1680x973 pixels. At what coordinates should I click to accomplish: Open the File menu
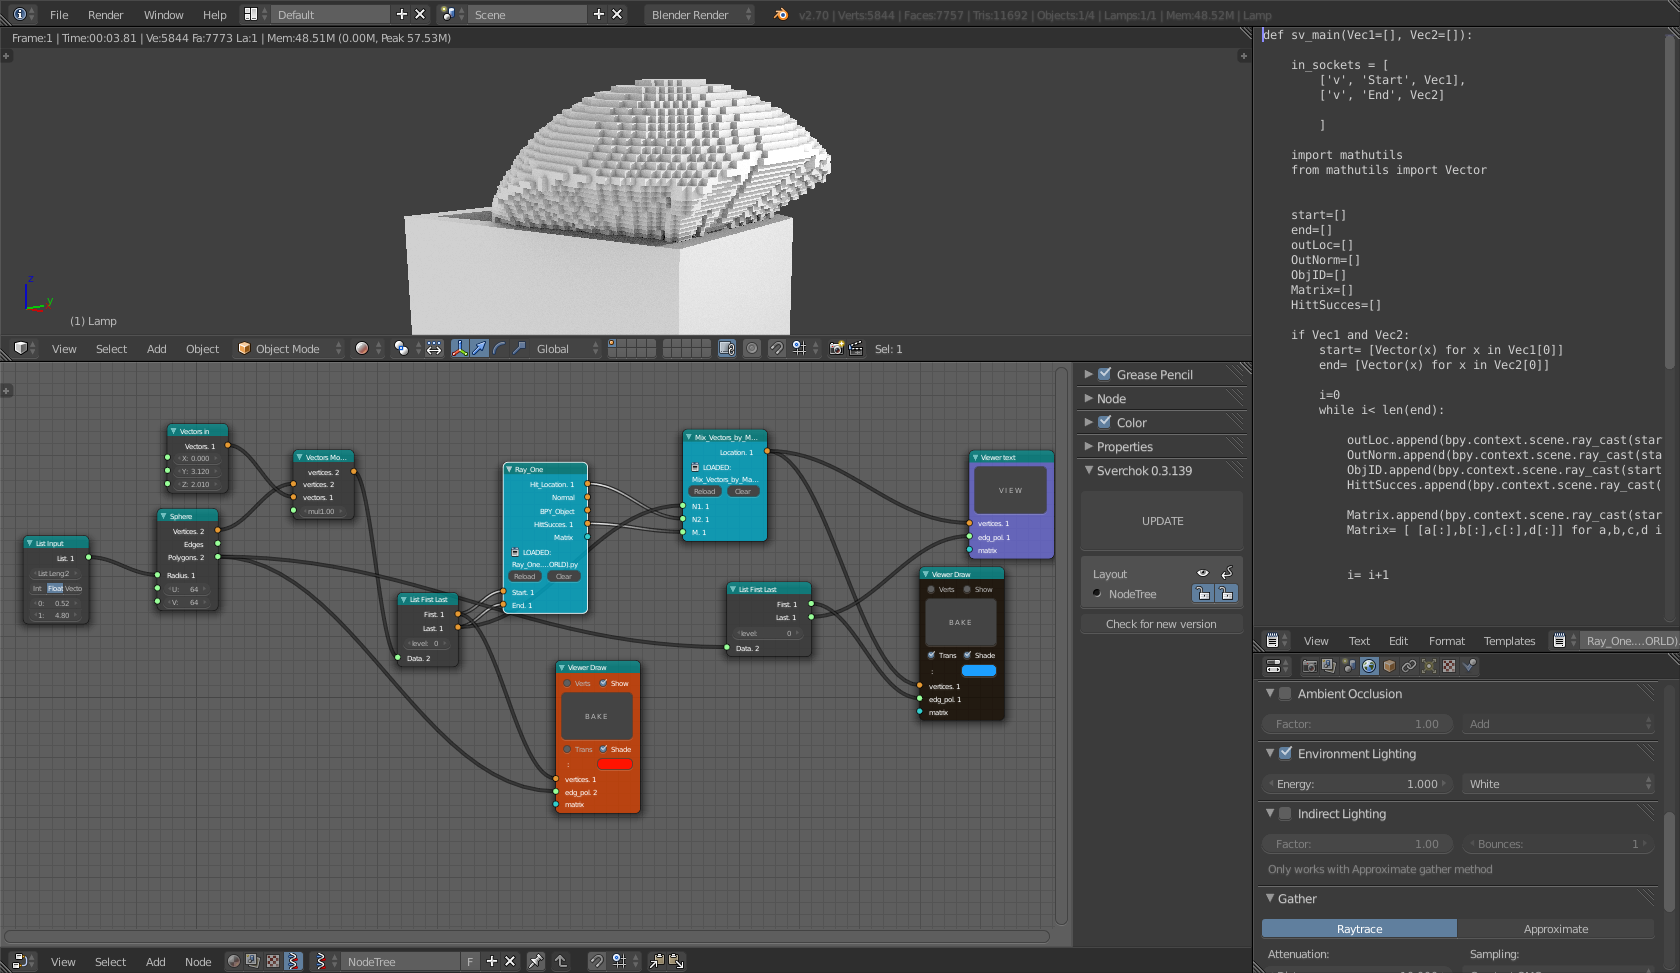click(59, 14)
